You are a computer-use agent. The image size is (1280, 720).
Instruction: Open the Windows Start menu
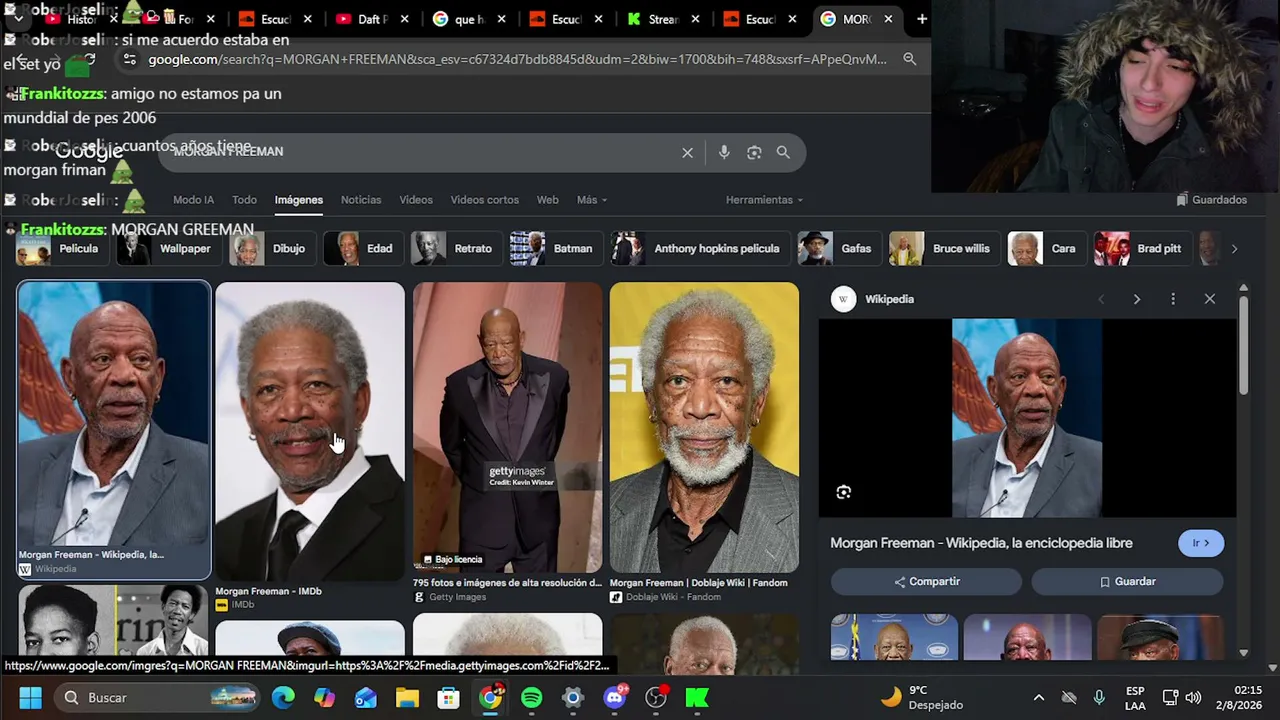30,697
